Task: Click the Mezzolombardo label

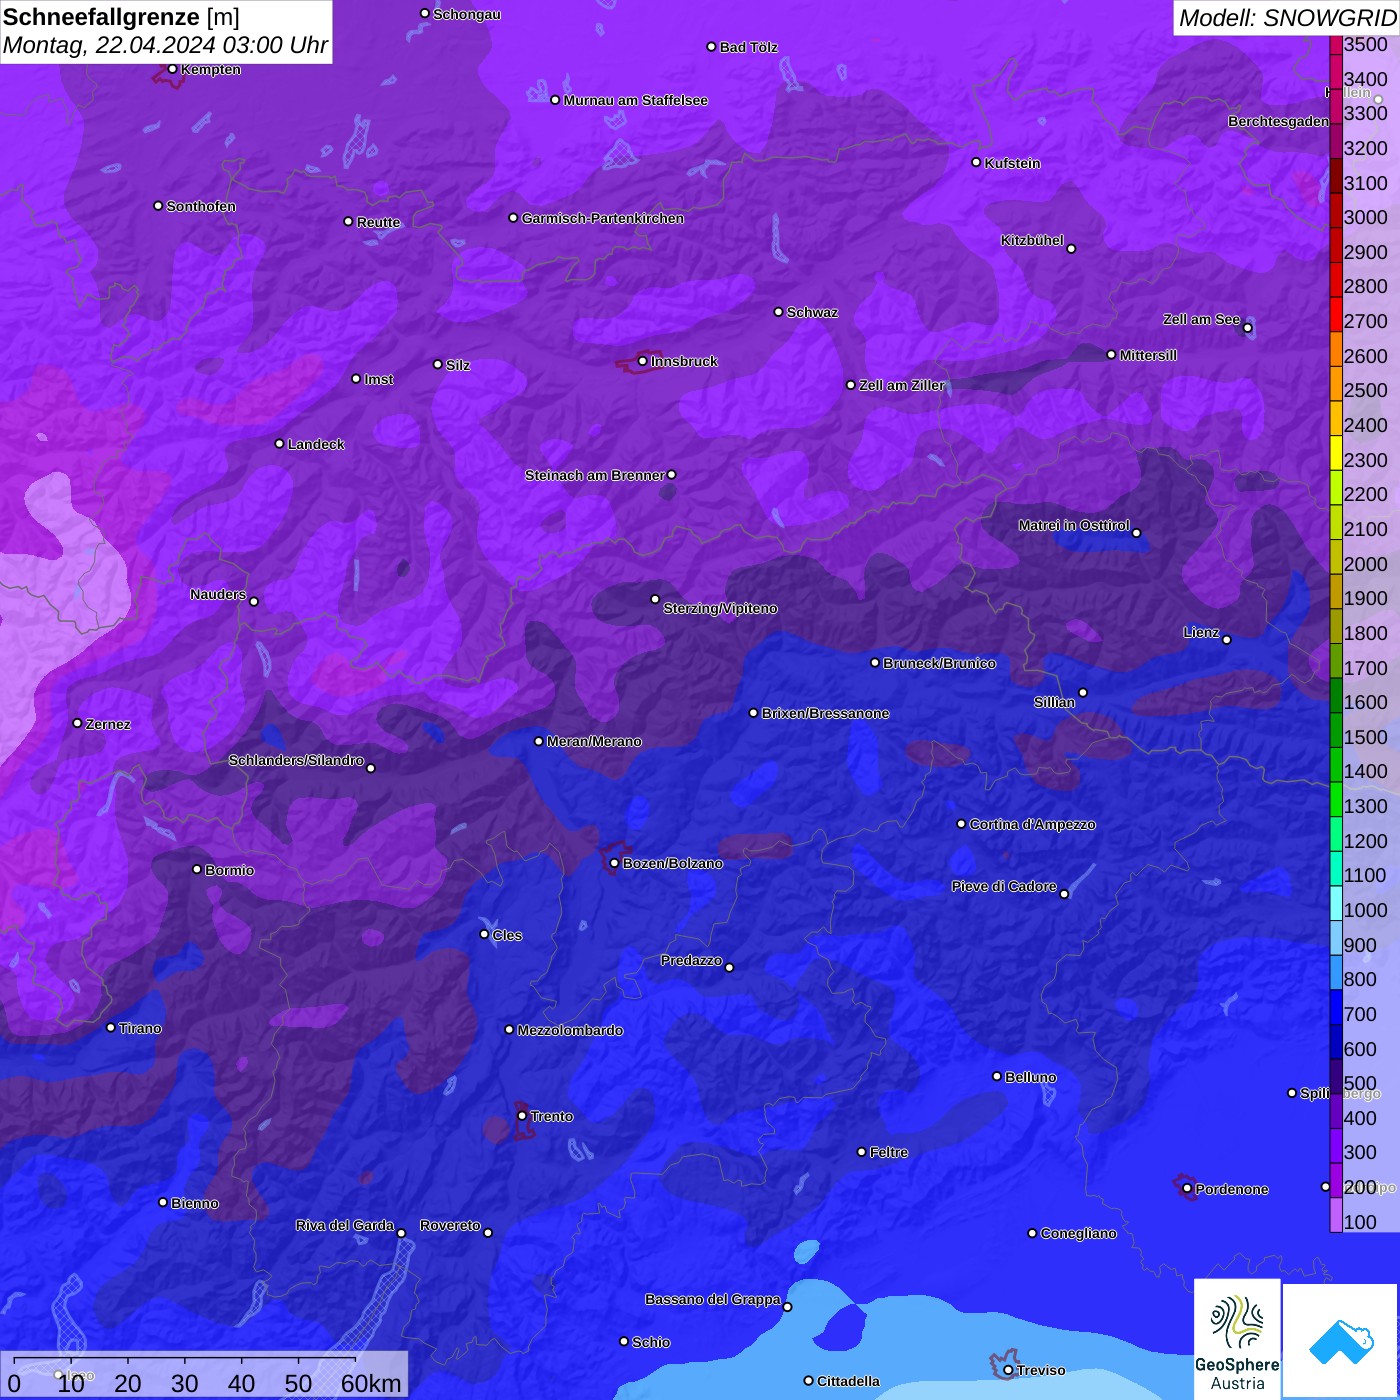Action: (570, 1030)
